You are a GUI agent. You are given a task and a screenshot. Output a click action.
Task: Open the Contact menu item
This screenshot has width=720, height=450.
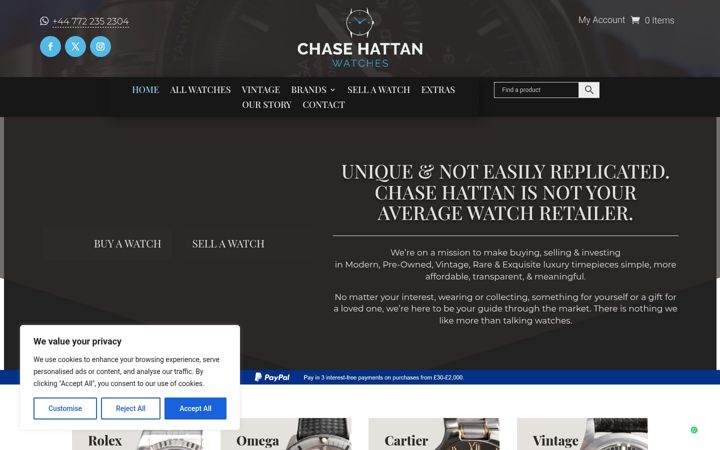324,105
